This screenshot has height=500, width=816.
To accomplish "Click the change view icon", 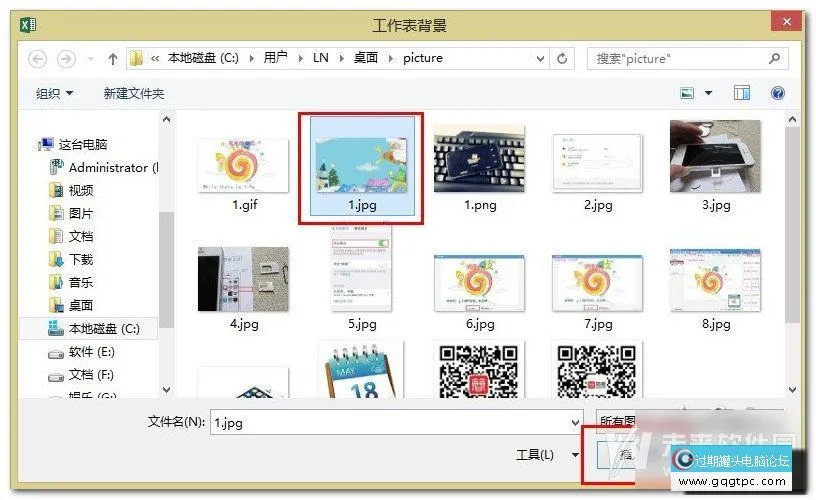I will tap(688, 93).
